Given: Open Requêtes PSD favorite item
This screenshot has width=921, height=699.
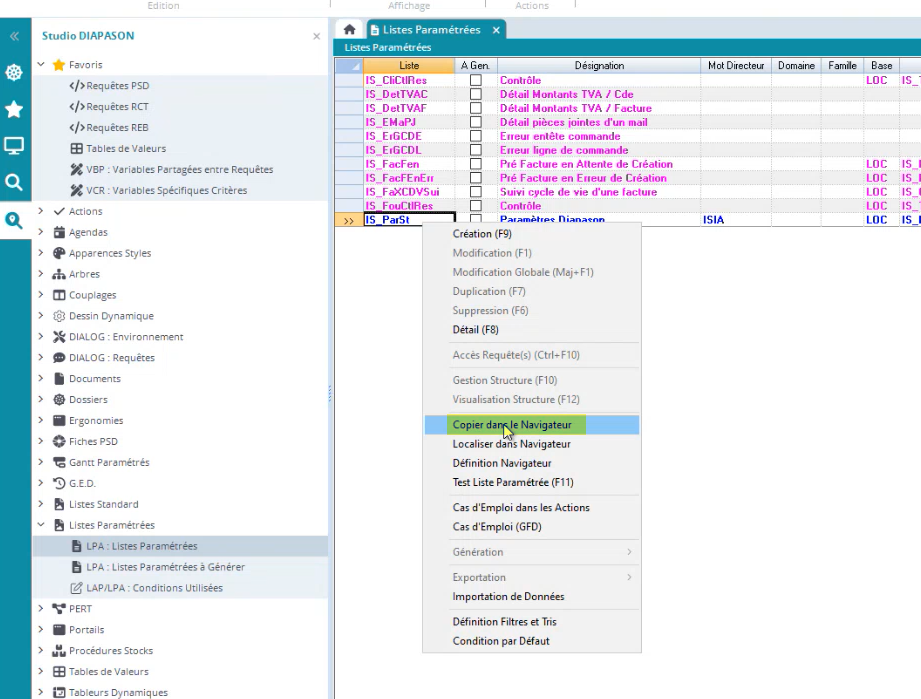Looking at the screenshot, I should [x=116, y=86].
